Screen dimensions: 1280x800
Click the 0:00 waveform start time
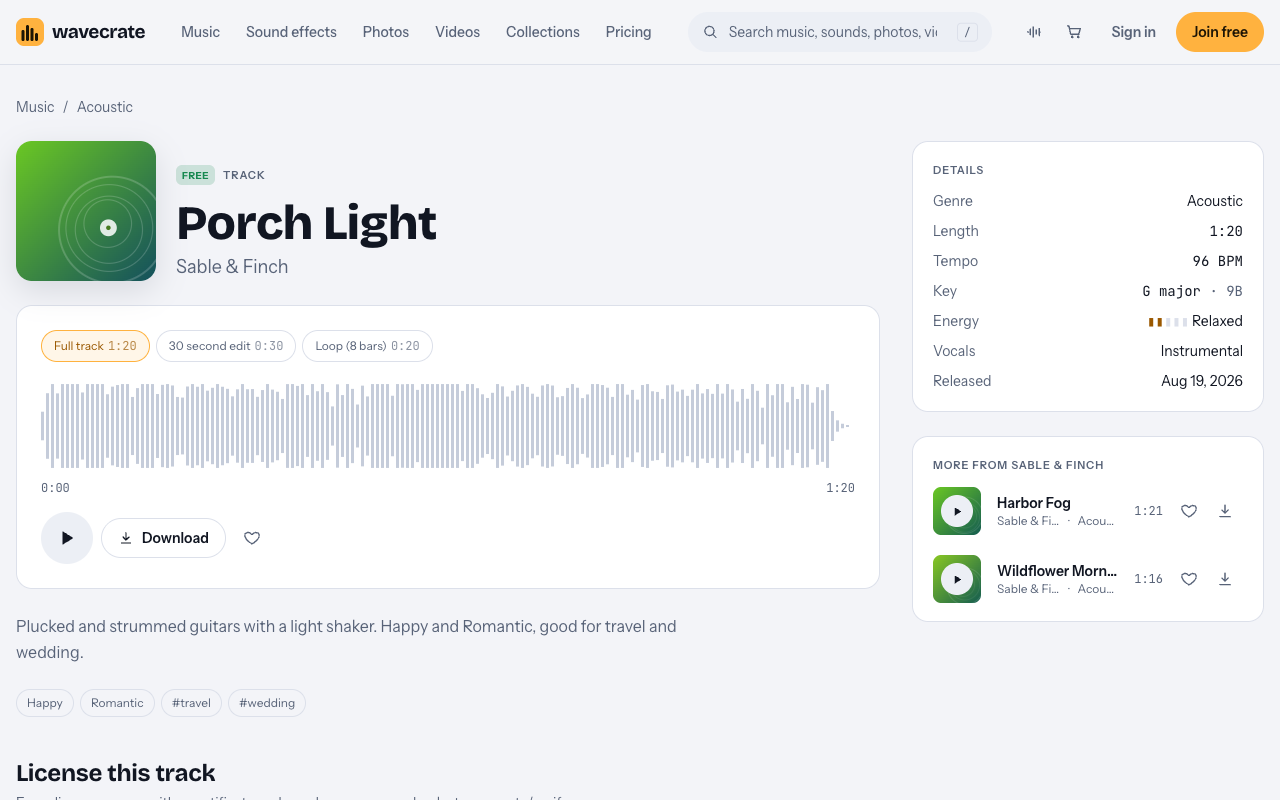click(55, 488)
